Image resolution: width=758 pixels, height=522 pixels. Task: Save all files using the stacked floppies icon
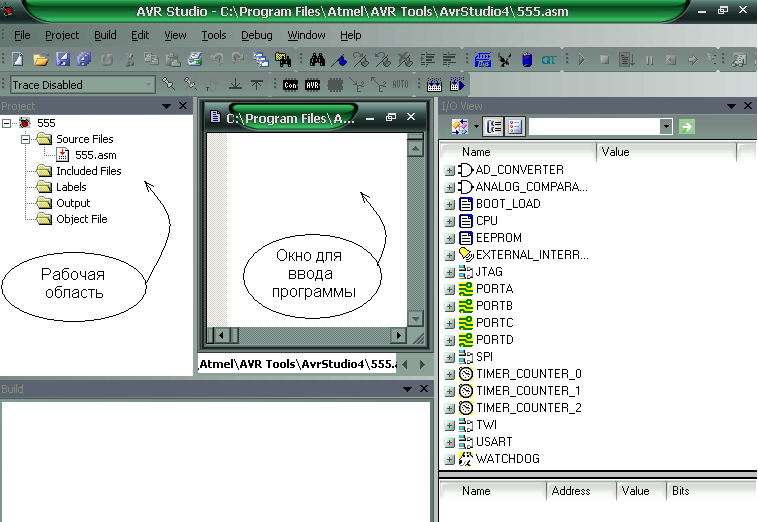coord(84,59)
